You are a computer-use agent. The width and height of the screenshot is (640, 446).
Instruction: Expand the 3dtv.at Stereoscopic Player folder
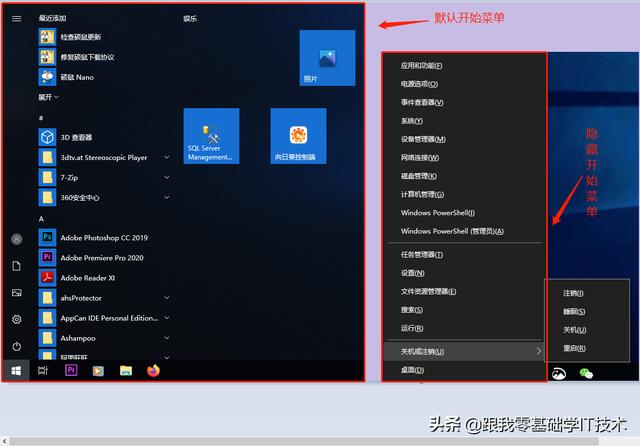(167, 157)
